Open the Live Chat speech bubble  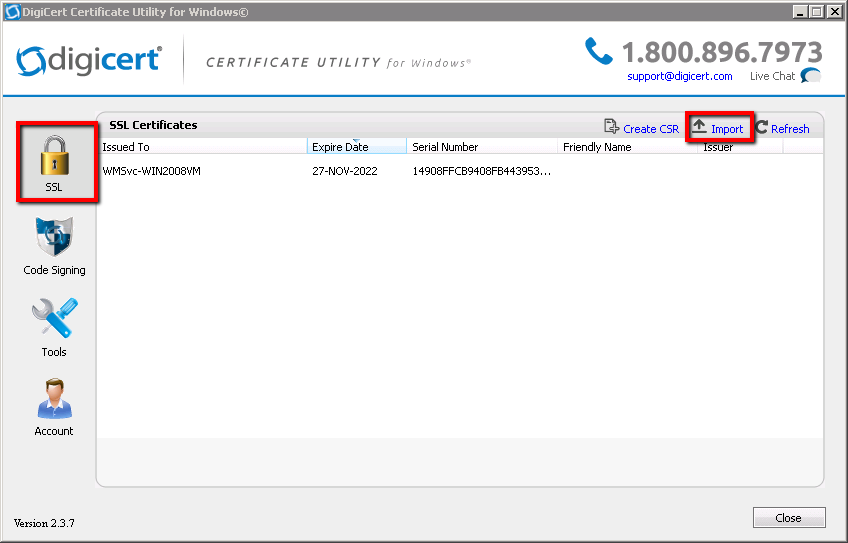coord(811,76)
